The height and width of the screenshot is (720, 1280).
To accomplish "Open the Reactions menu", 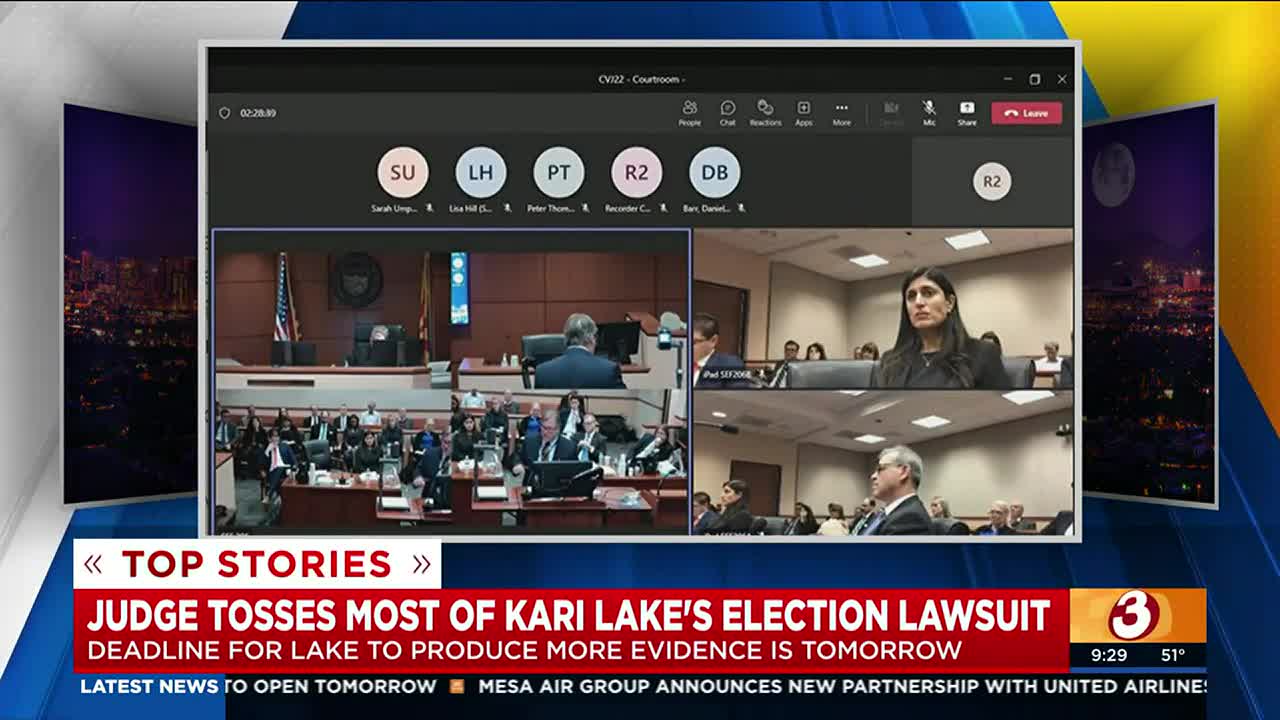I will point(765,112).
